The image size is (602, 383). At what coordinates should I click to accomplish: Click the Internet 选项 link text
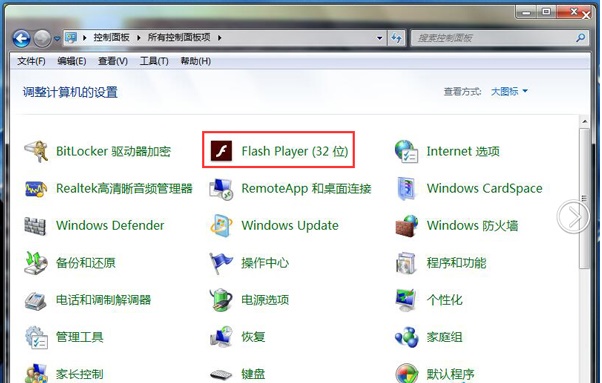pos(463,151)
